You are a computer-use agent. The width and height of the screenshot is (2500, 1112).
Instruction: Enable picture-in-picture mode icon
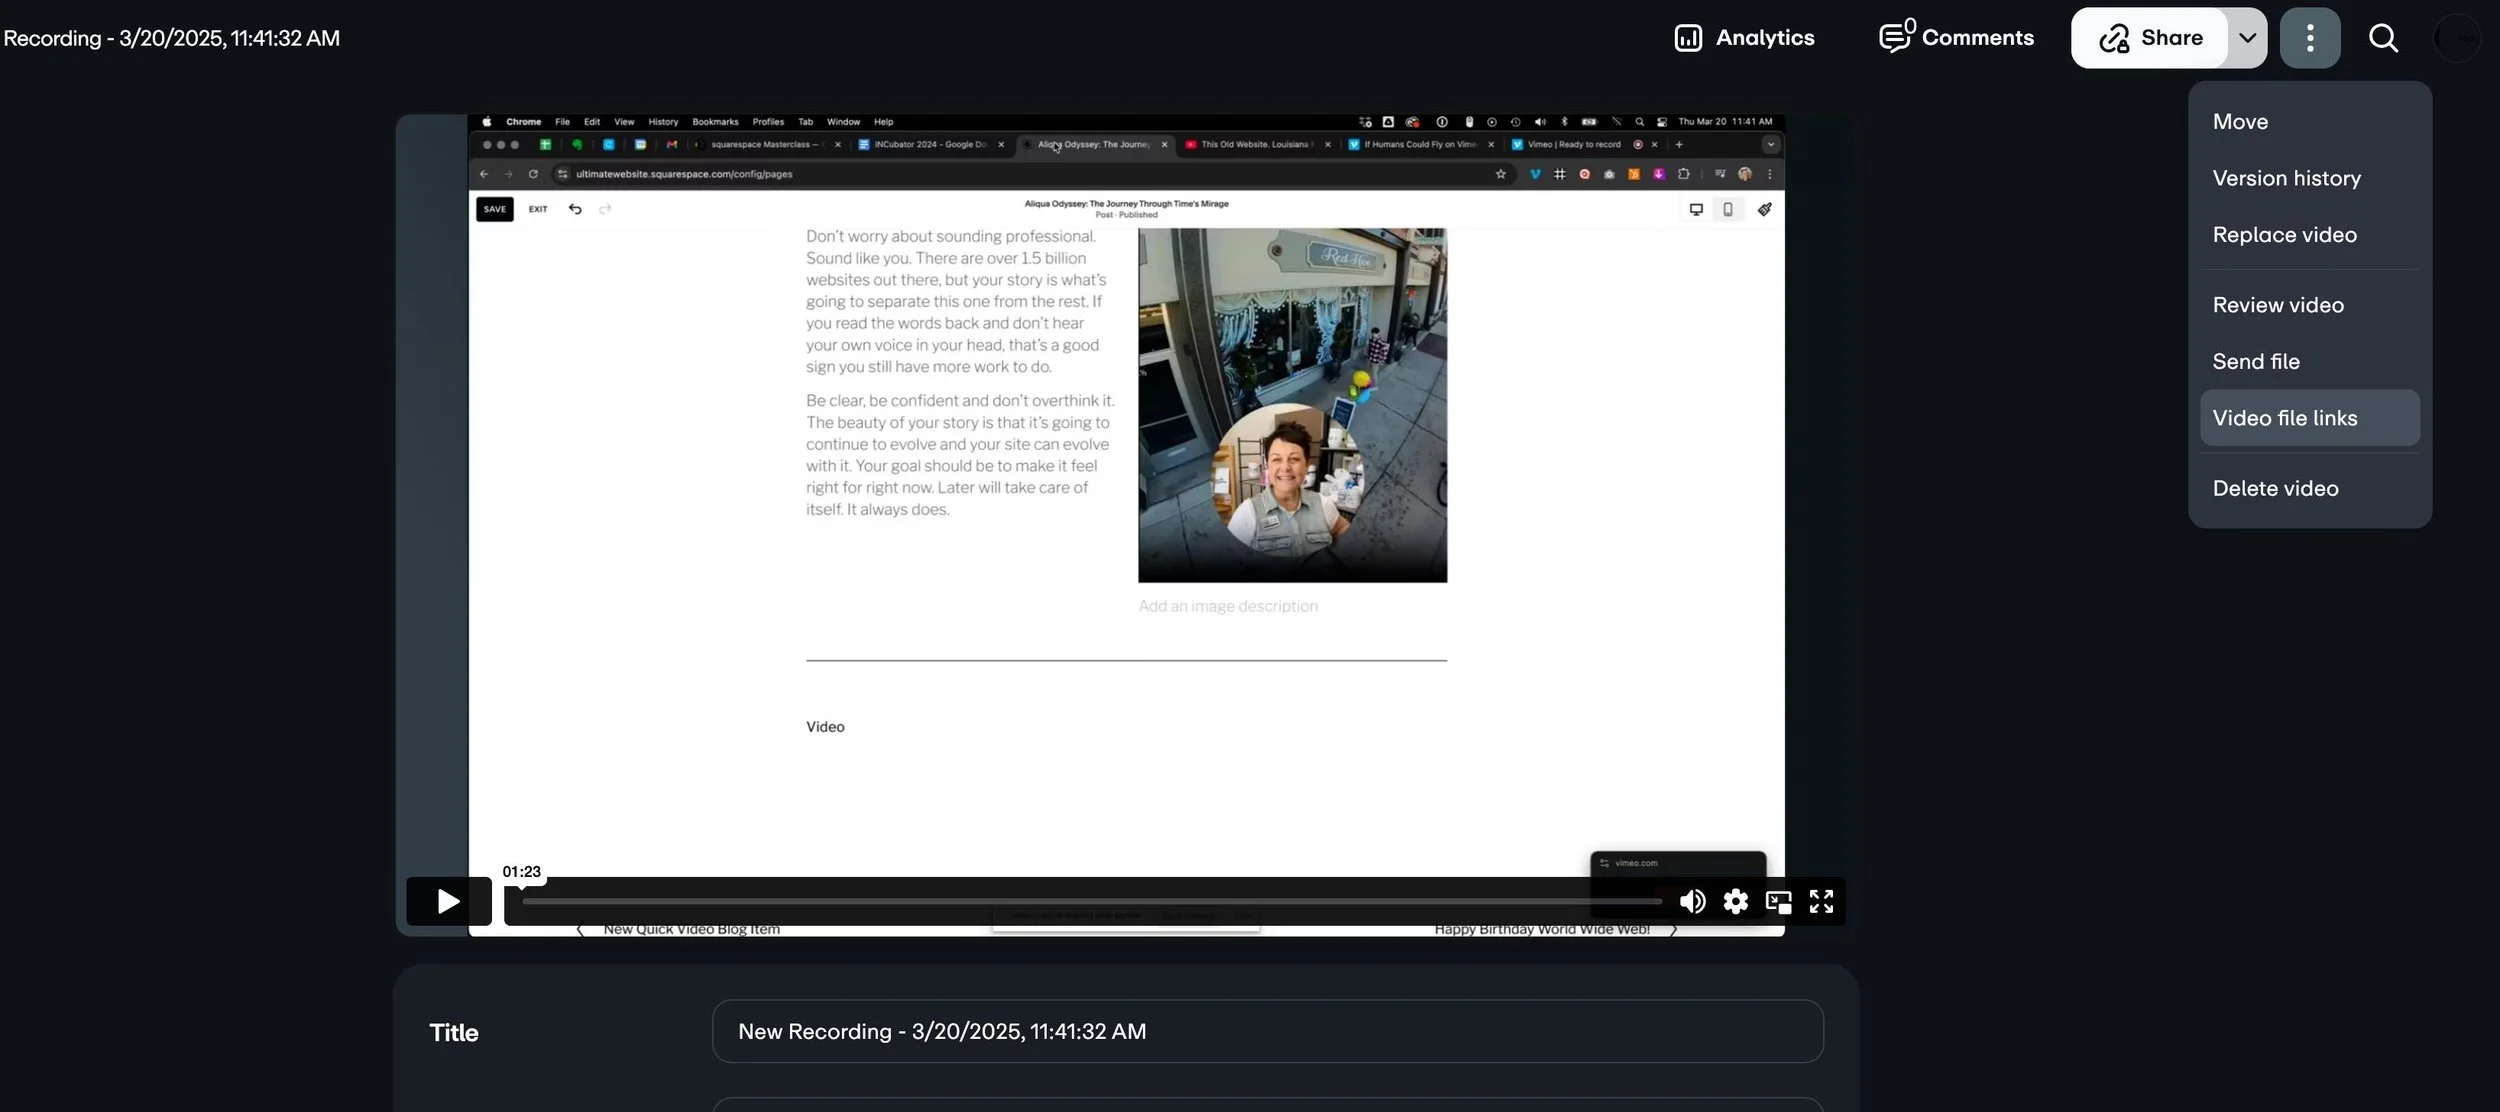[x=1778, y=901]
